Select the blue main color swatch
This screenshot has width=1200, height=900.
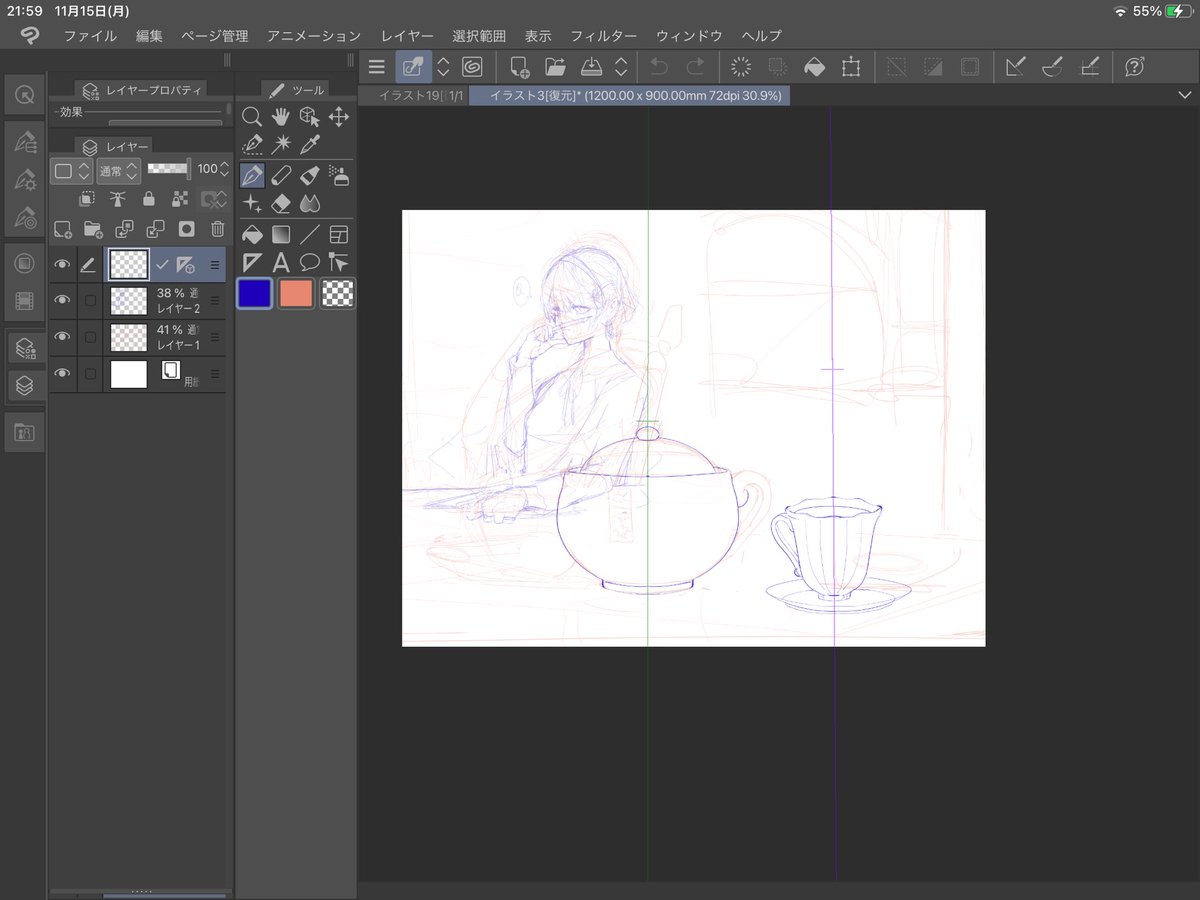(254, 293)
